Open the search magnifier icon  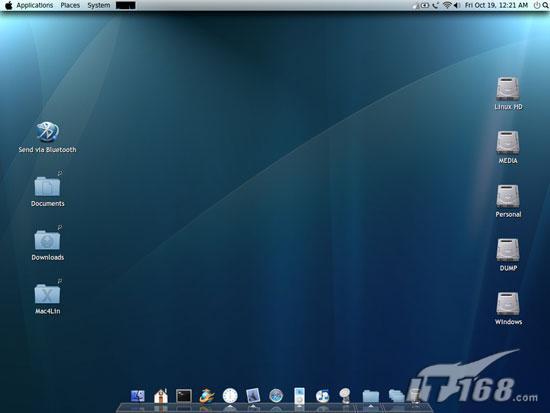(x=545, y=5)
